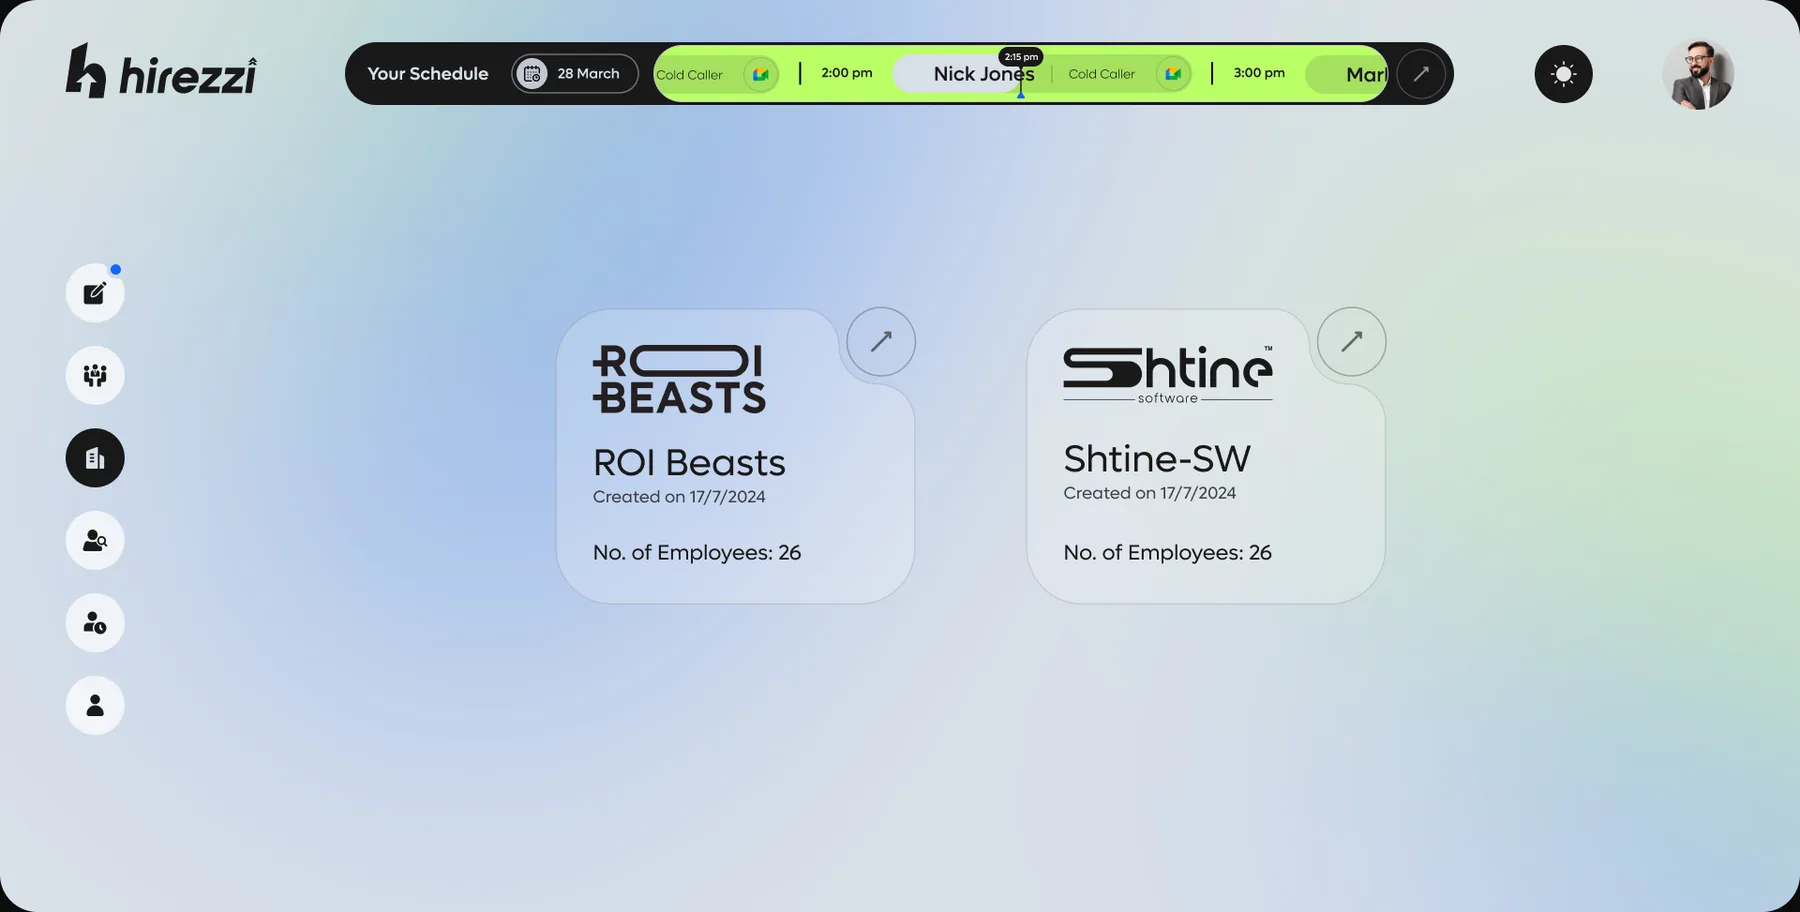Open the ROI Beasts arrow button
The height and width of the screenshot is (912, 1800).
click(881, 342)
